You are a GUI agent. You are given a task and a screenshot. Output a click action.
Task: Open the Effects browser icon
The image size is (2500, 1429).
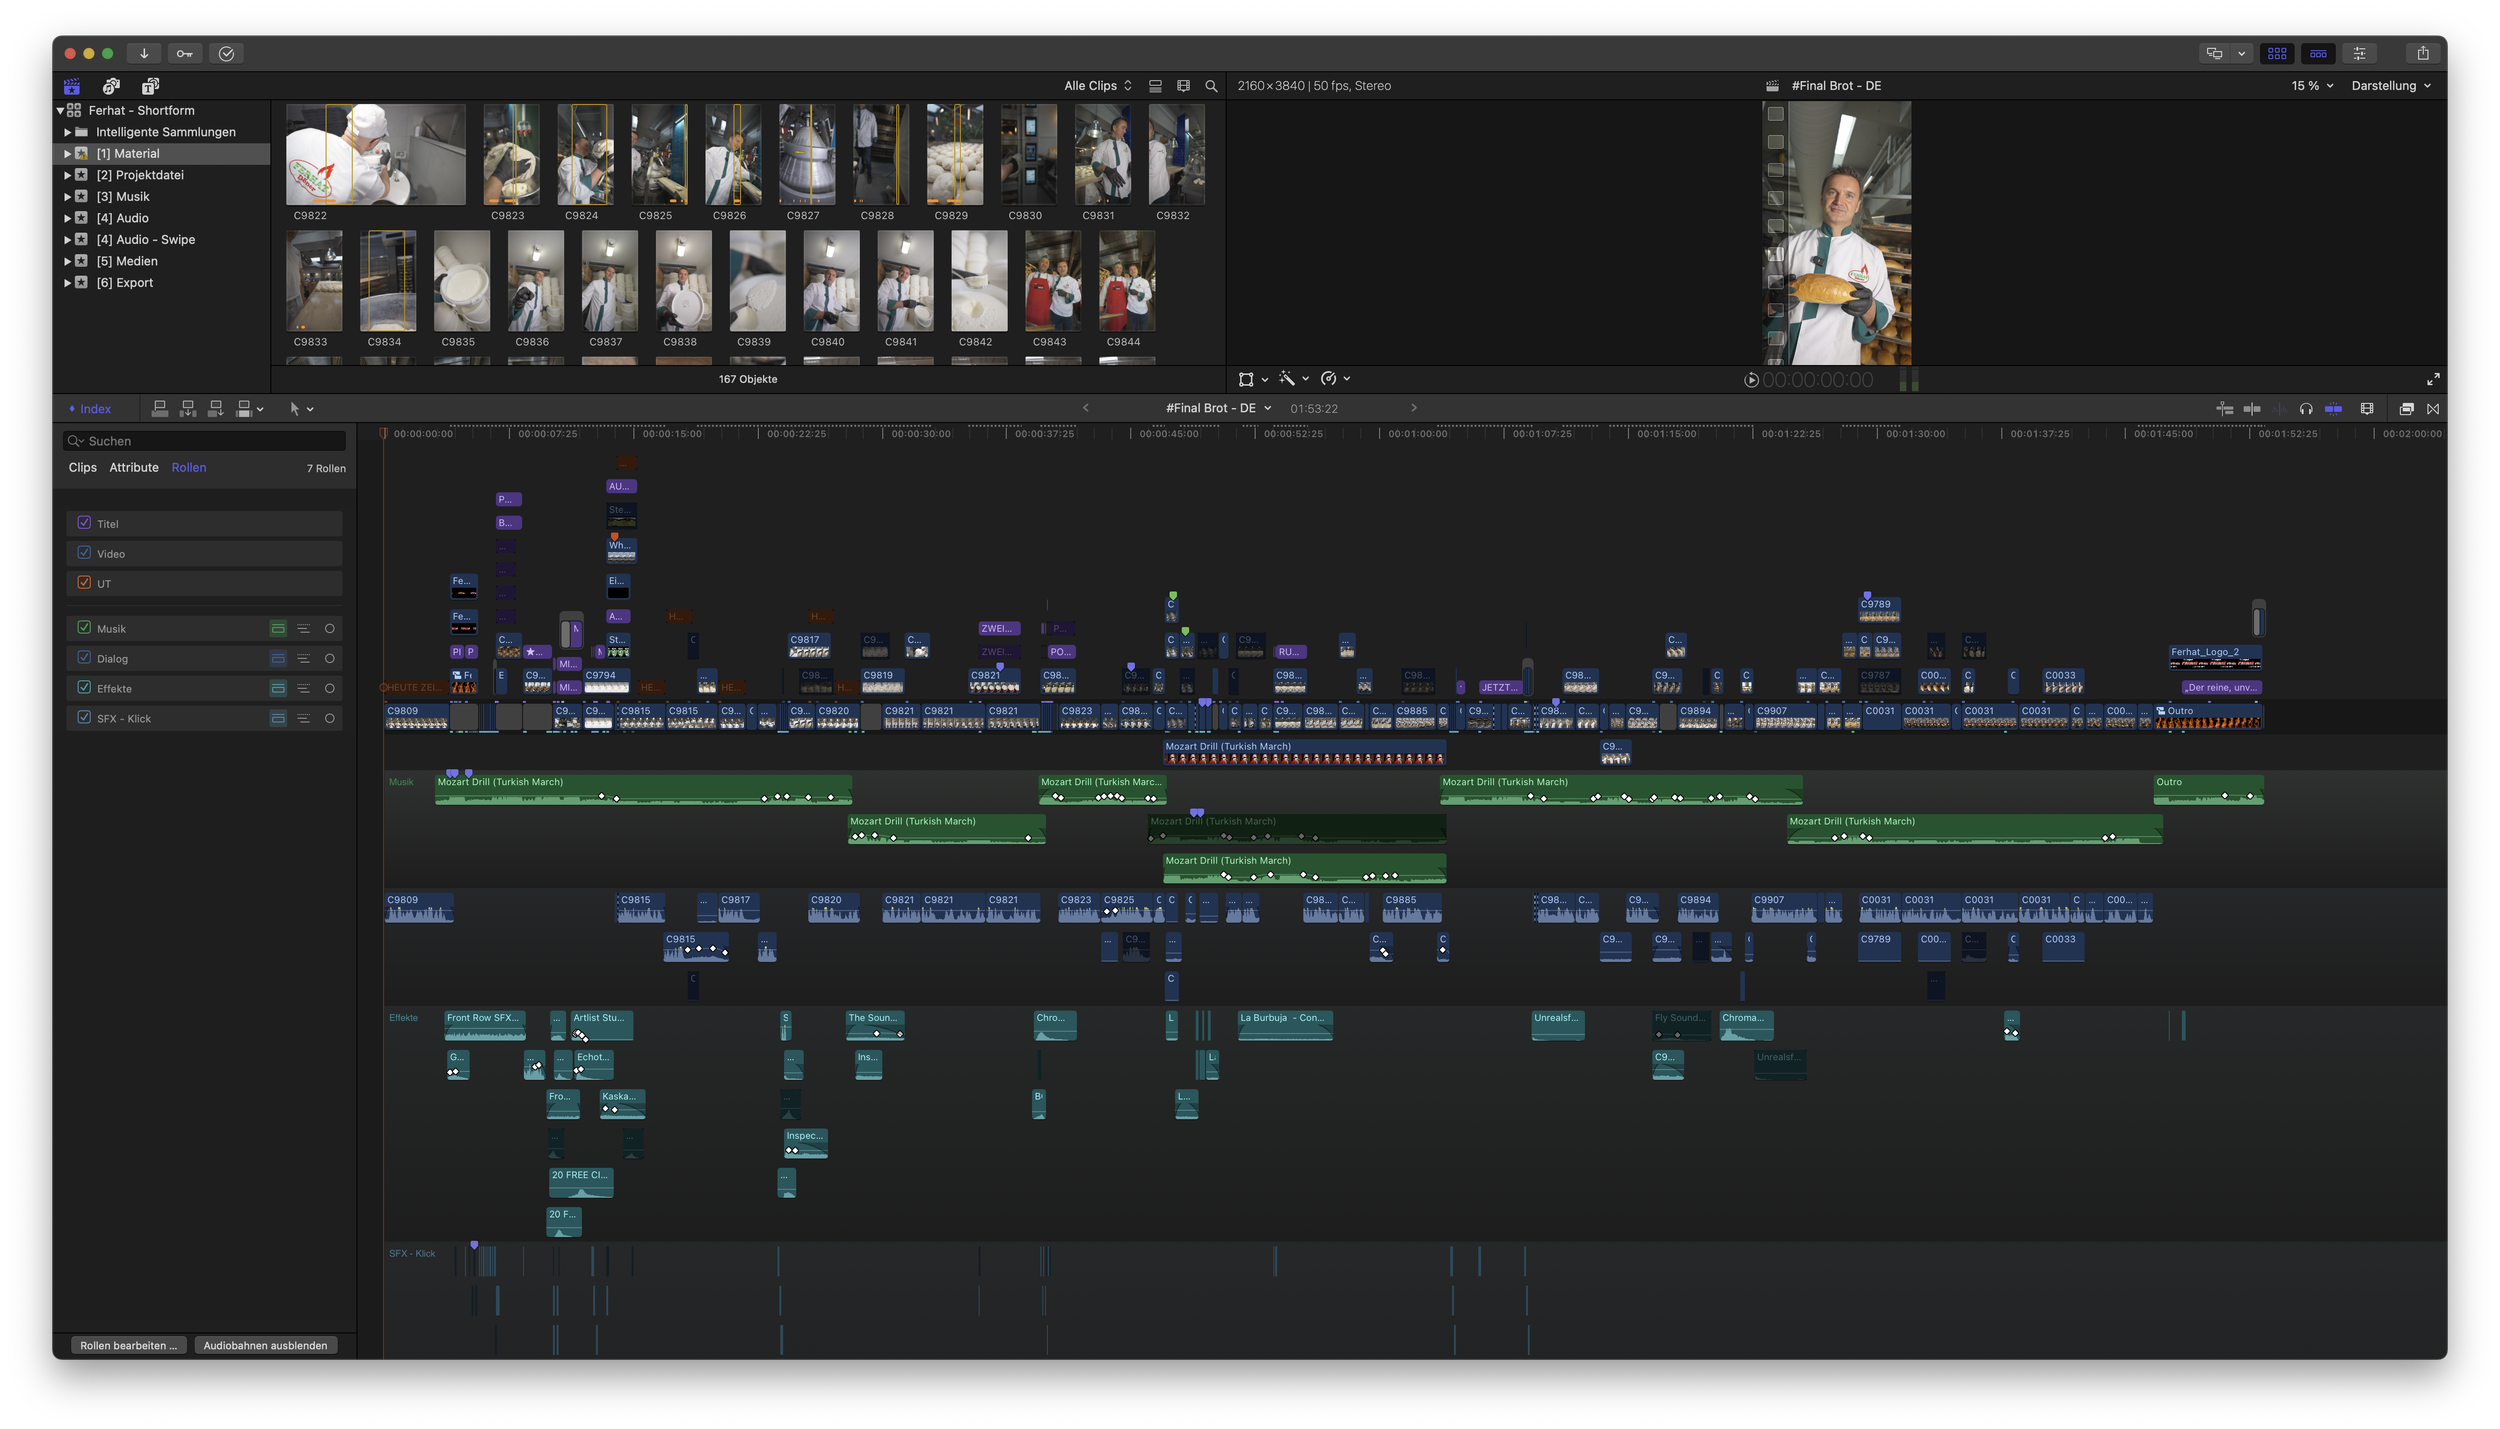pos(2406,408)
